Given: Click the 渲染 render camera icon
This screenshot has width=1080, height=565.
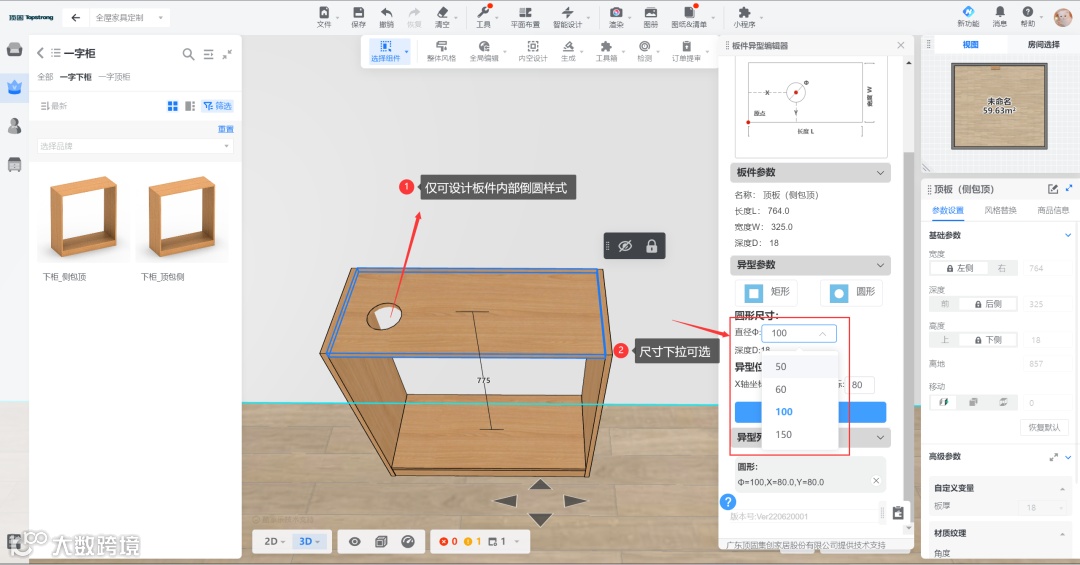Looking at the screenshot, I should 616,12.
